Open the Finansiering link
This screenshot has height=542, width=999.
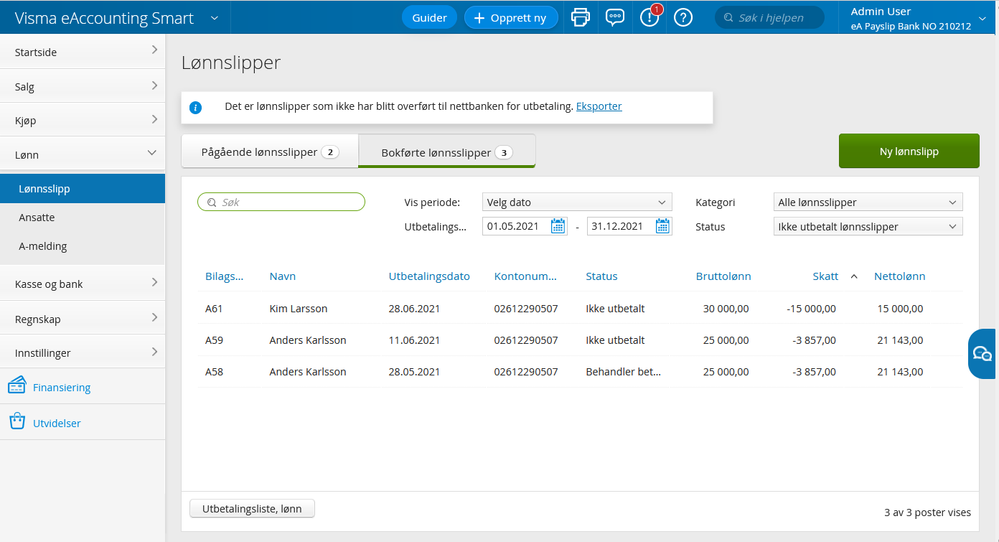tap(62, 387)
